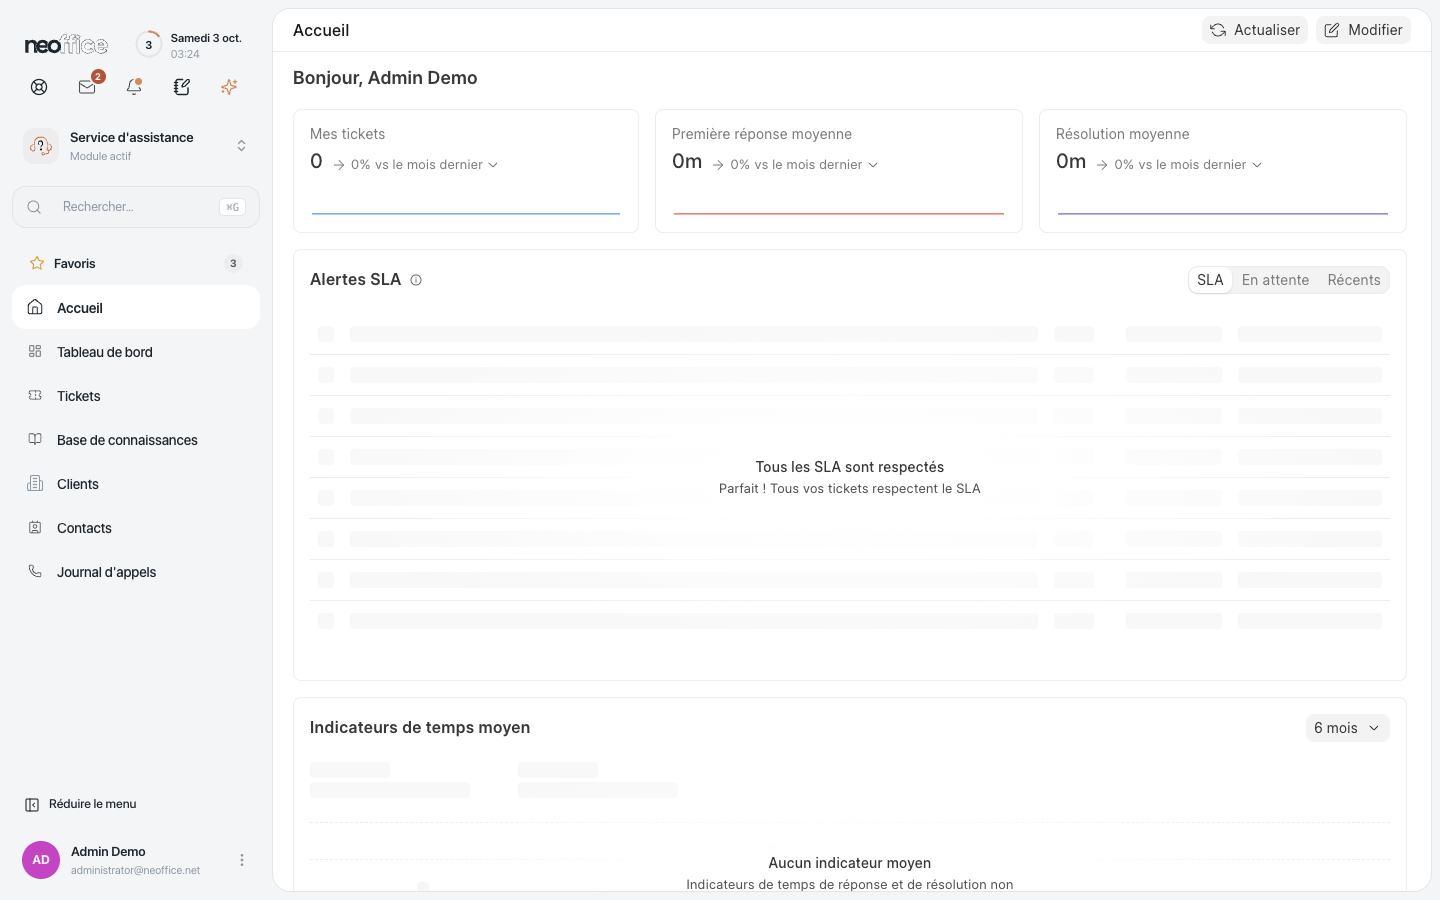Screen dimensions: 1440x900
Task: Click the Service d'assistance headset icon
Action: tap(41, 146)
